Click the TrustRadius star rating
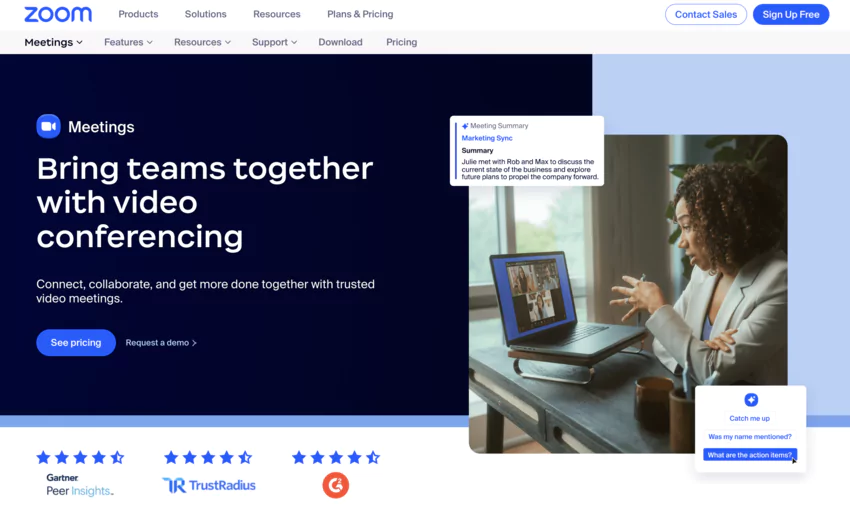This screenshot has height=518, width=850. pyautogui.click(x=208, y=458)
